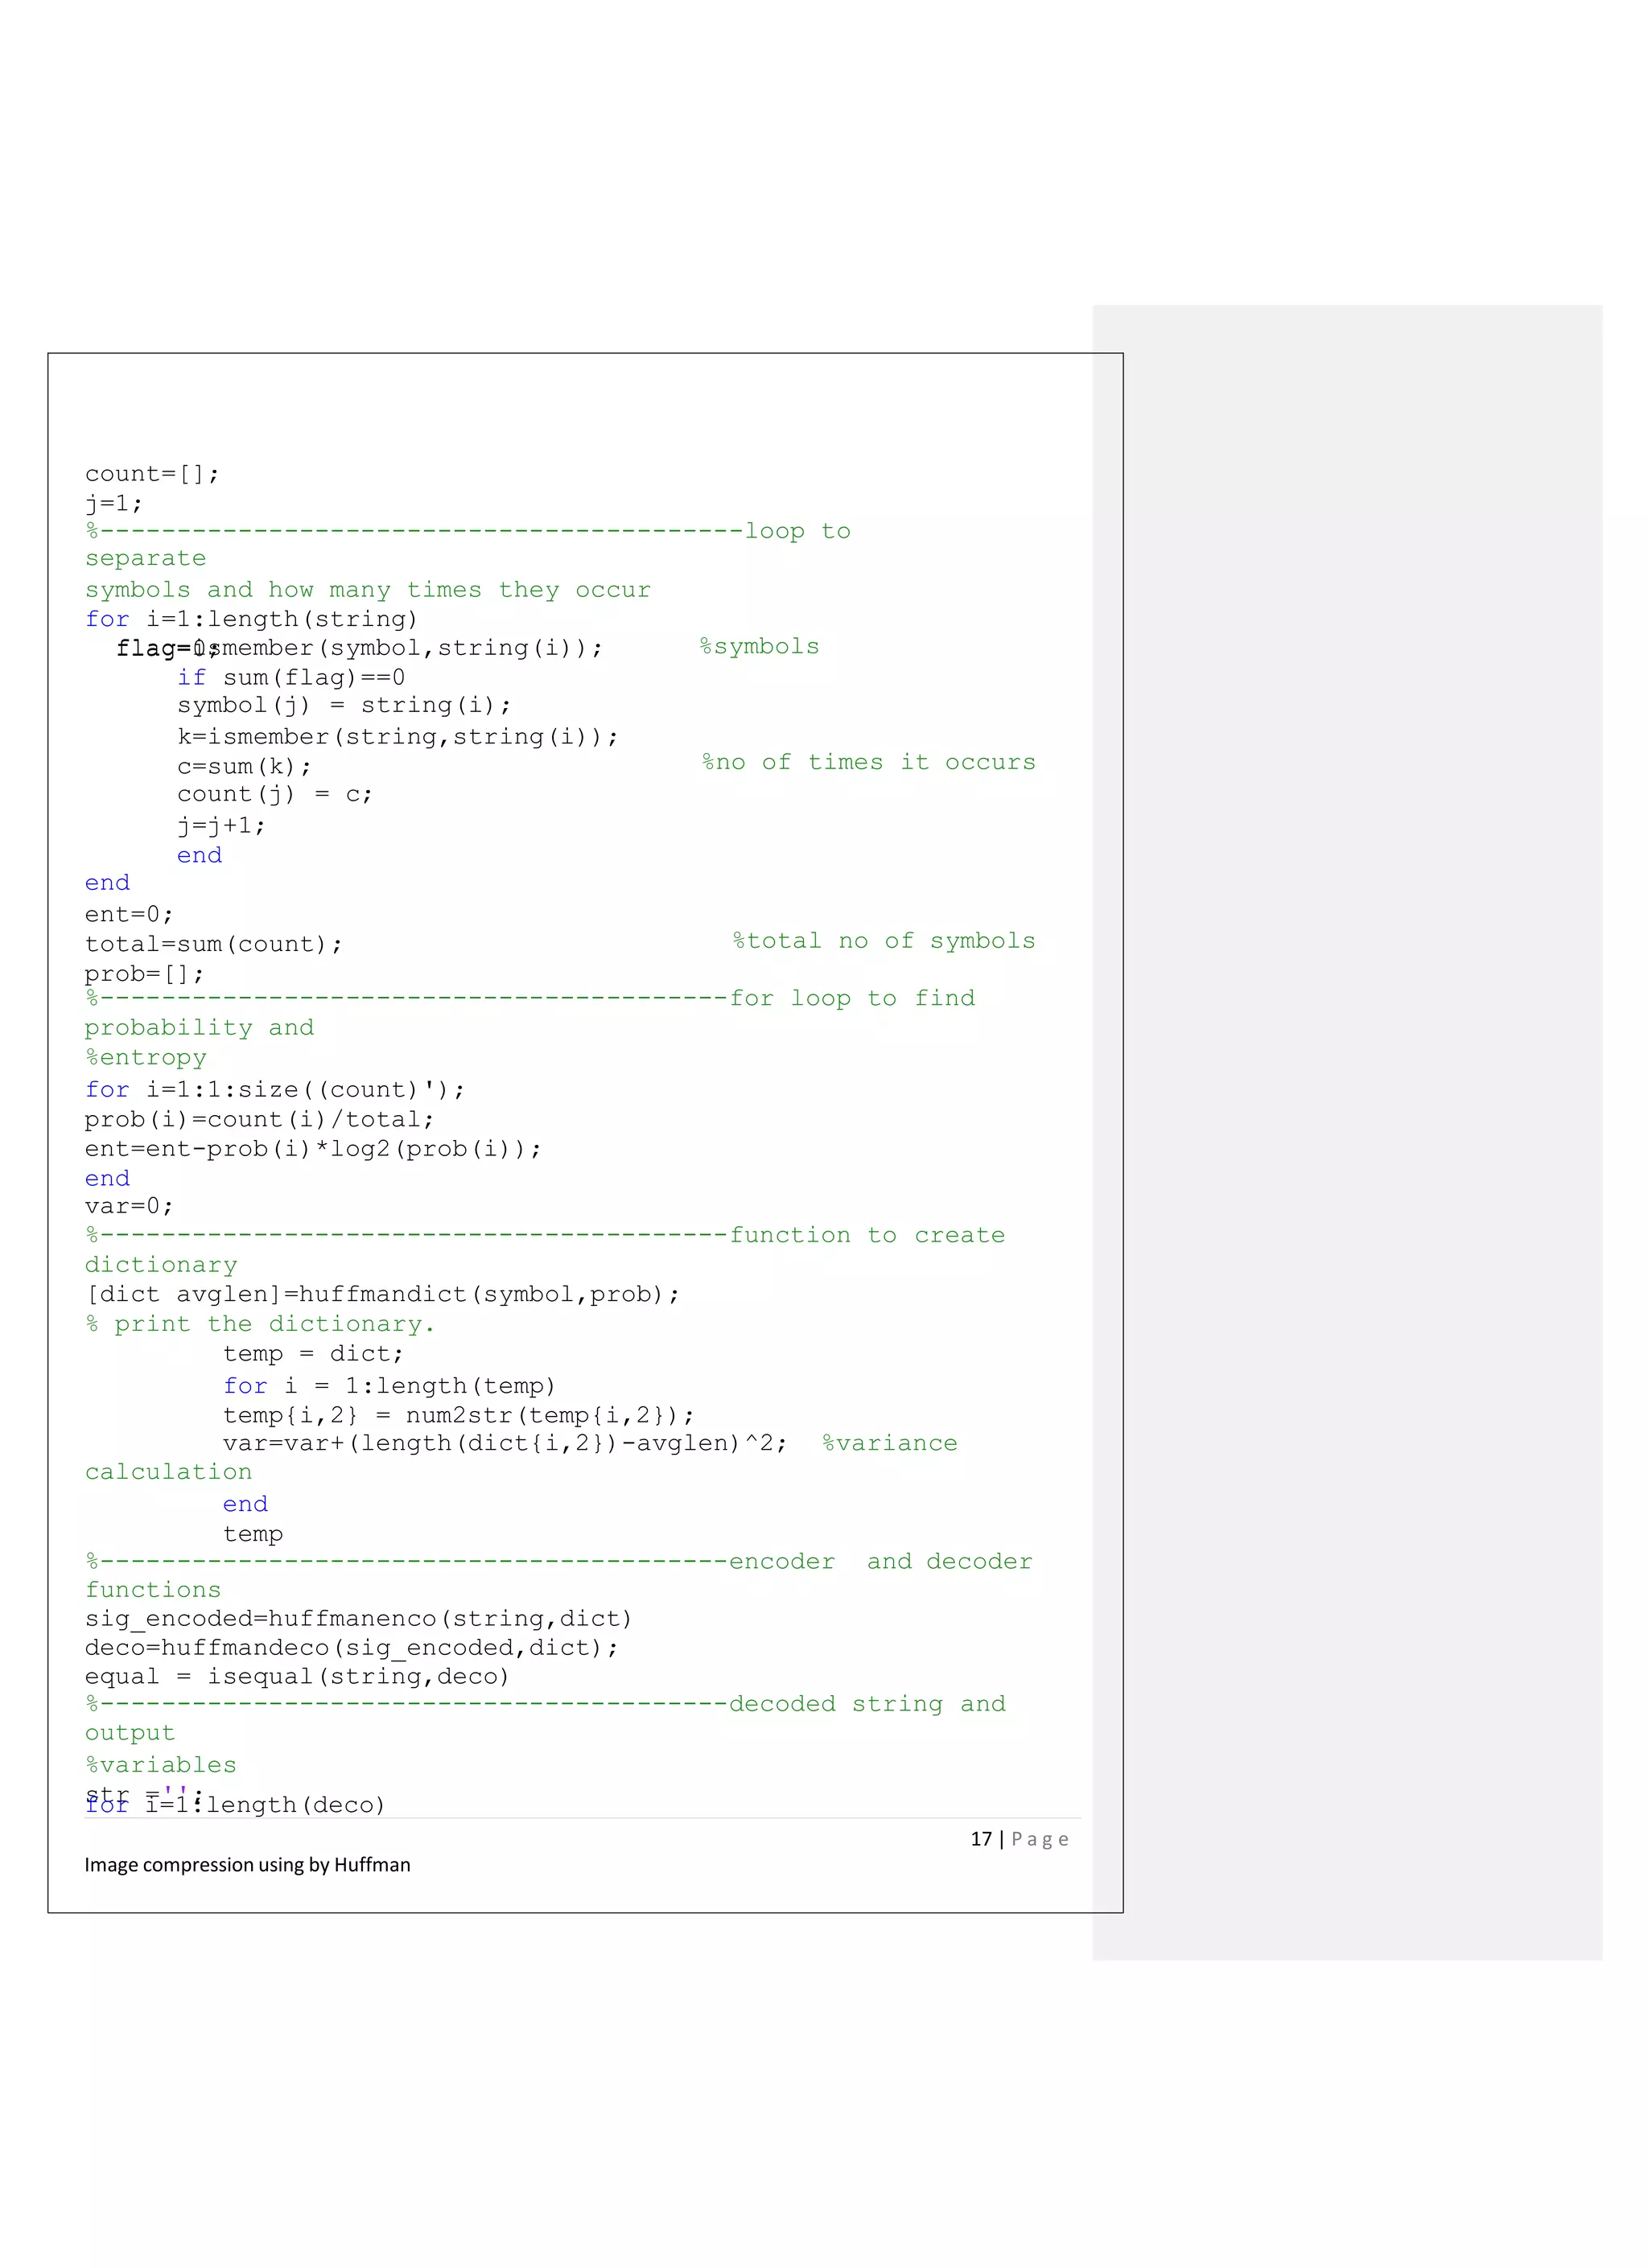Click the comment 'encoder and decoder'
Viewport: 1648px width, 2268px height.
point(880,1562)
